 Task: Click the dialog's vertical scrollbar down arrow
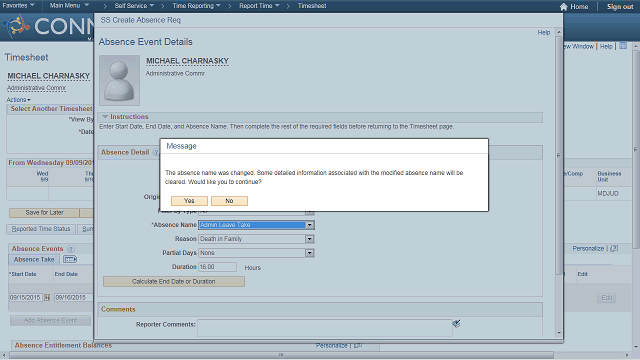coord(559,333)
